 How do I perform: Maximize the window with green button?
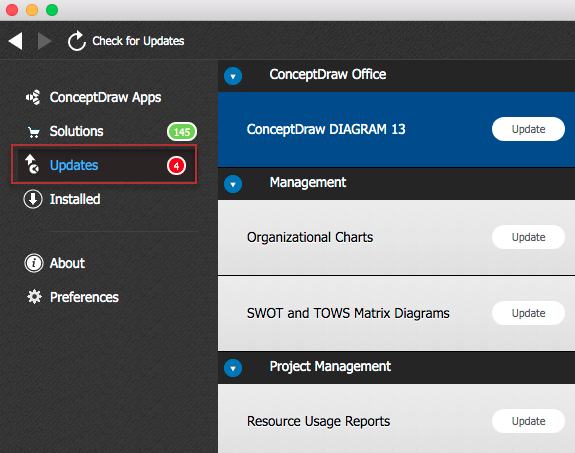[52, 10]
